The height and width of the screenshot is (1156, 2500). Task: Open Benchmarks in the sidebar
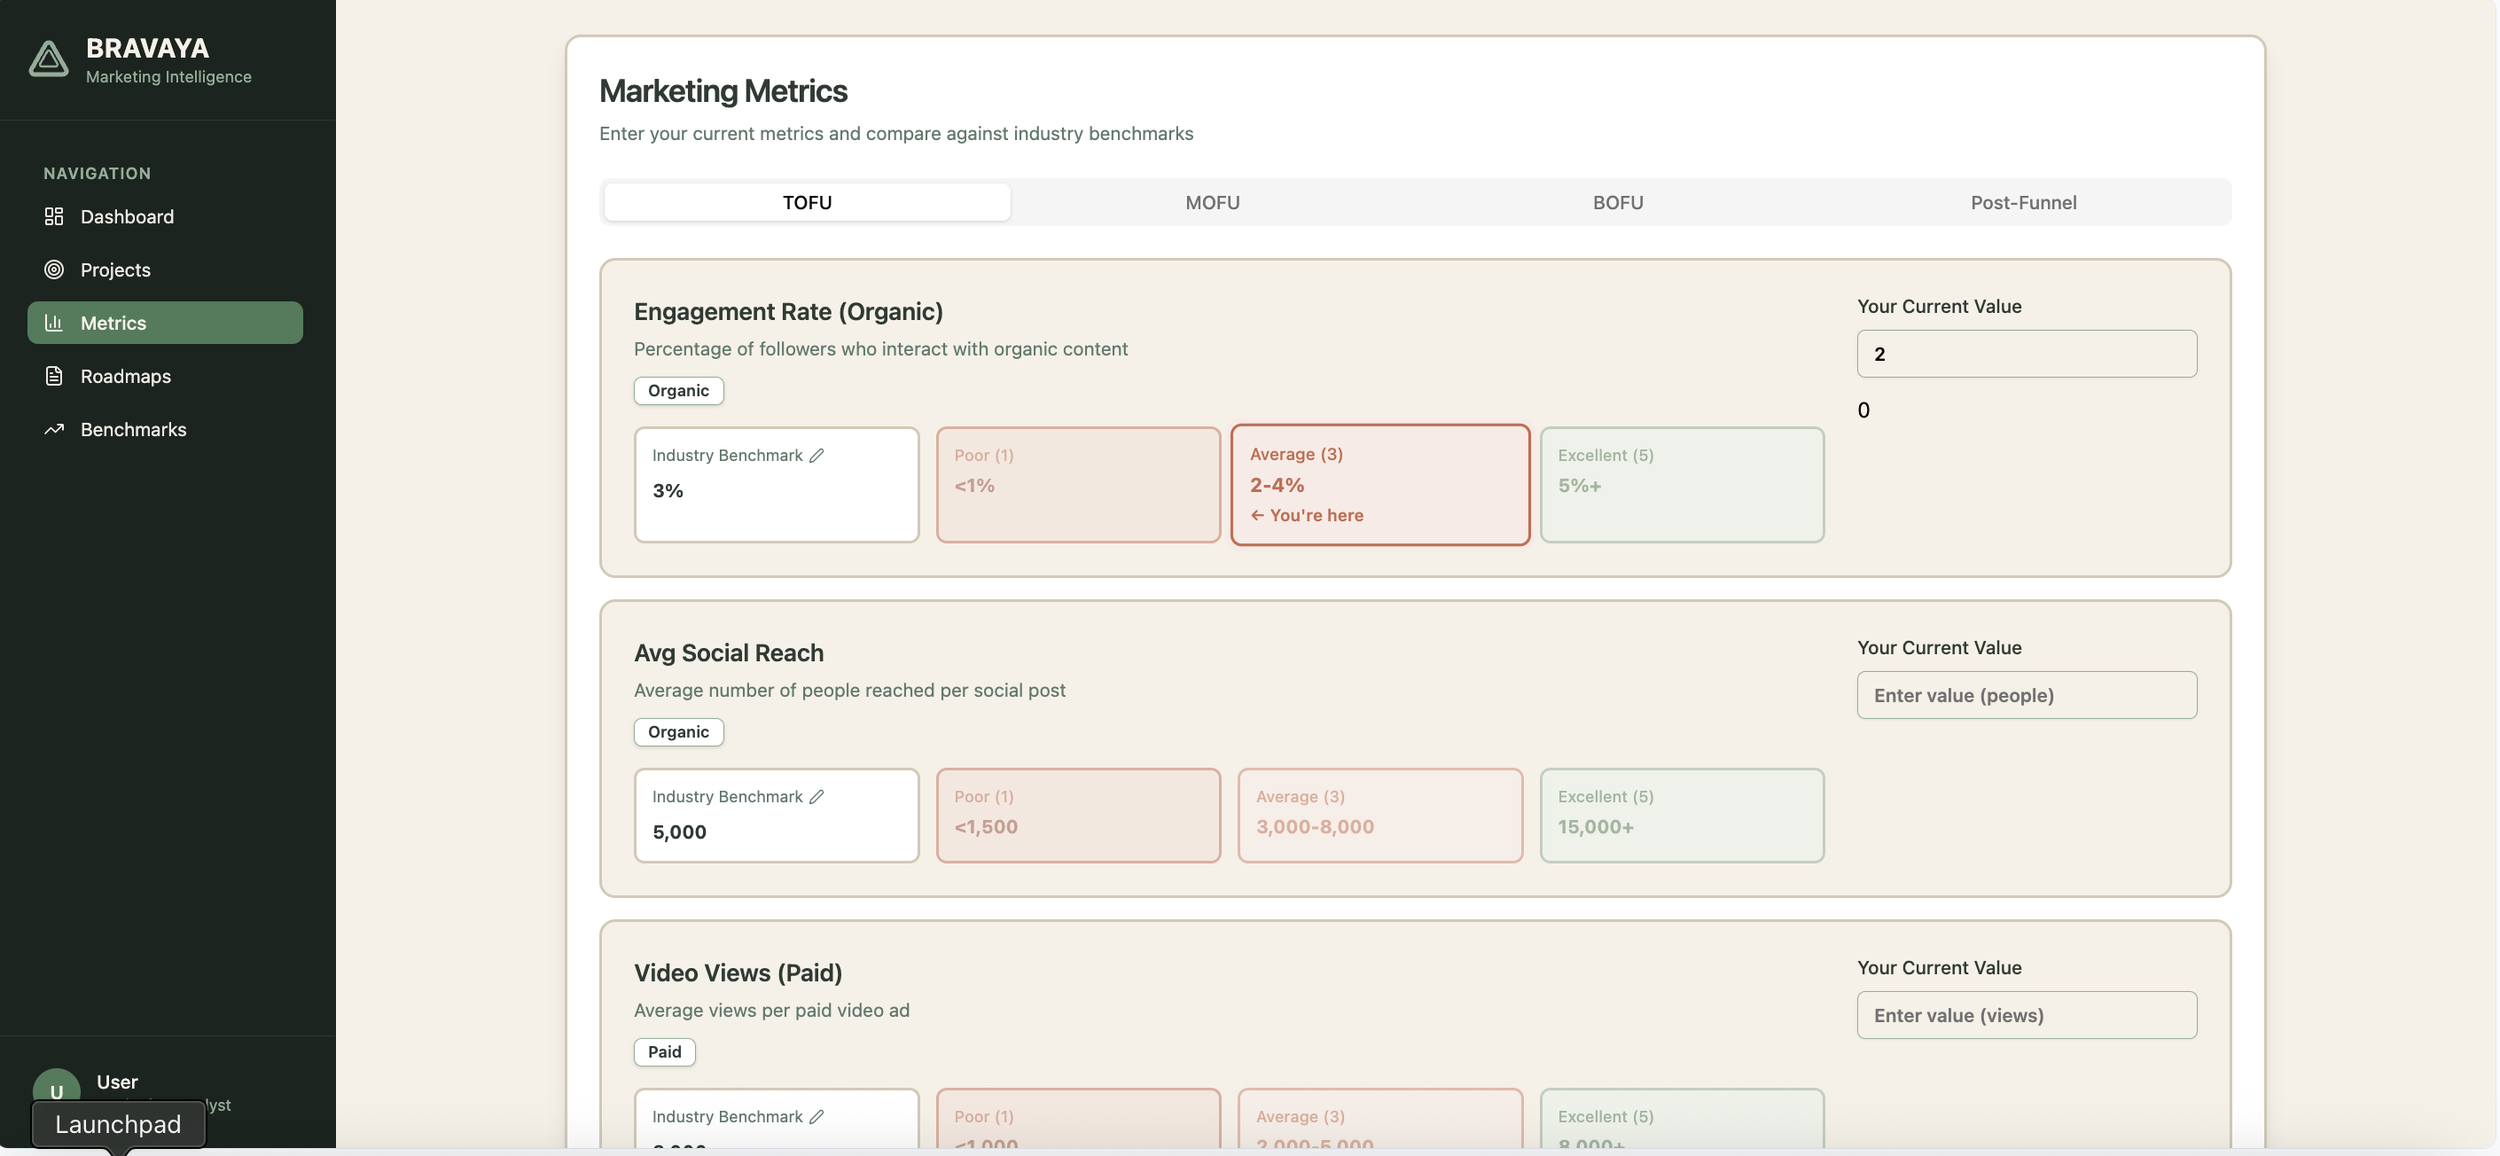133,429
